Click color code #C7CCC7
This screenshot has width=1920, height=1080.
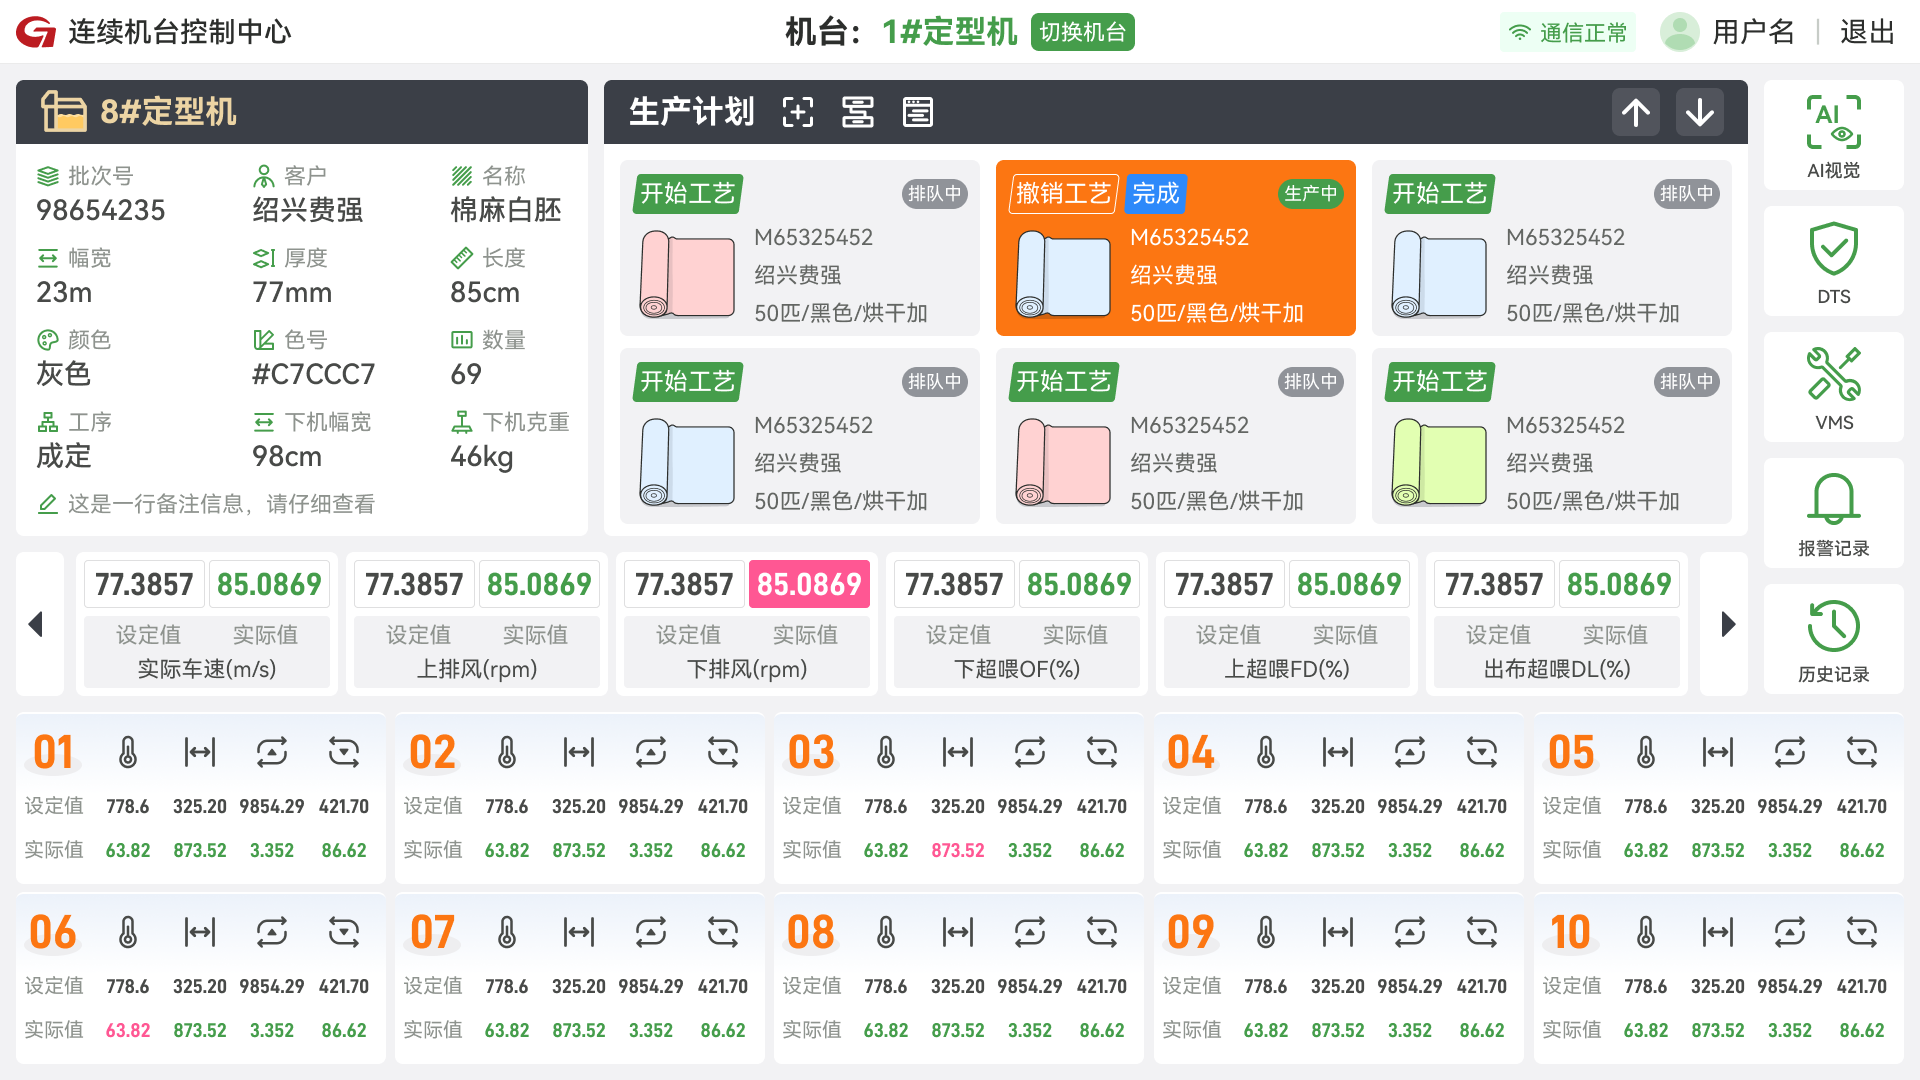coord(313,374)
